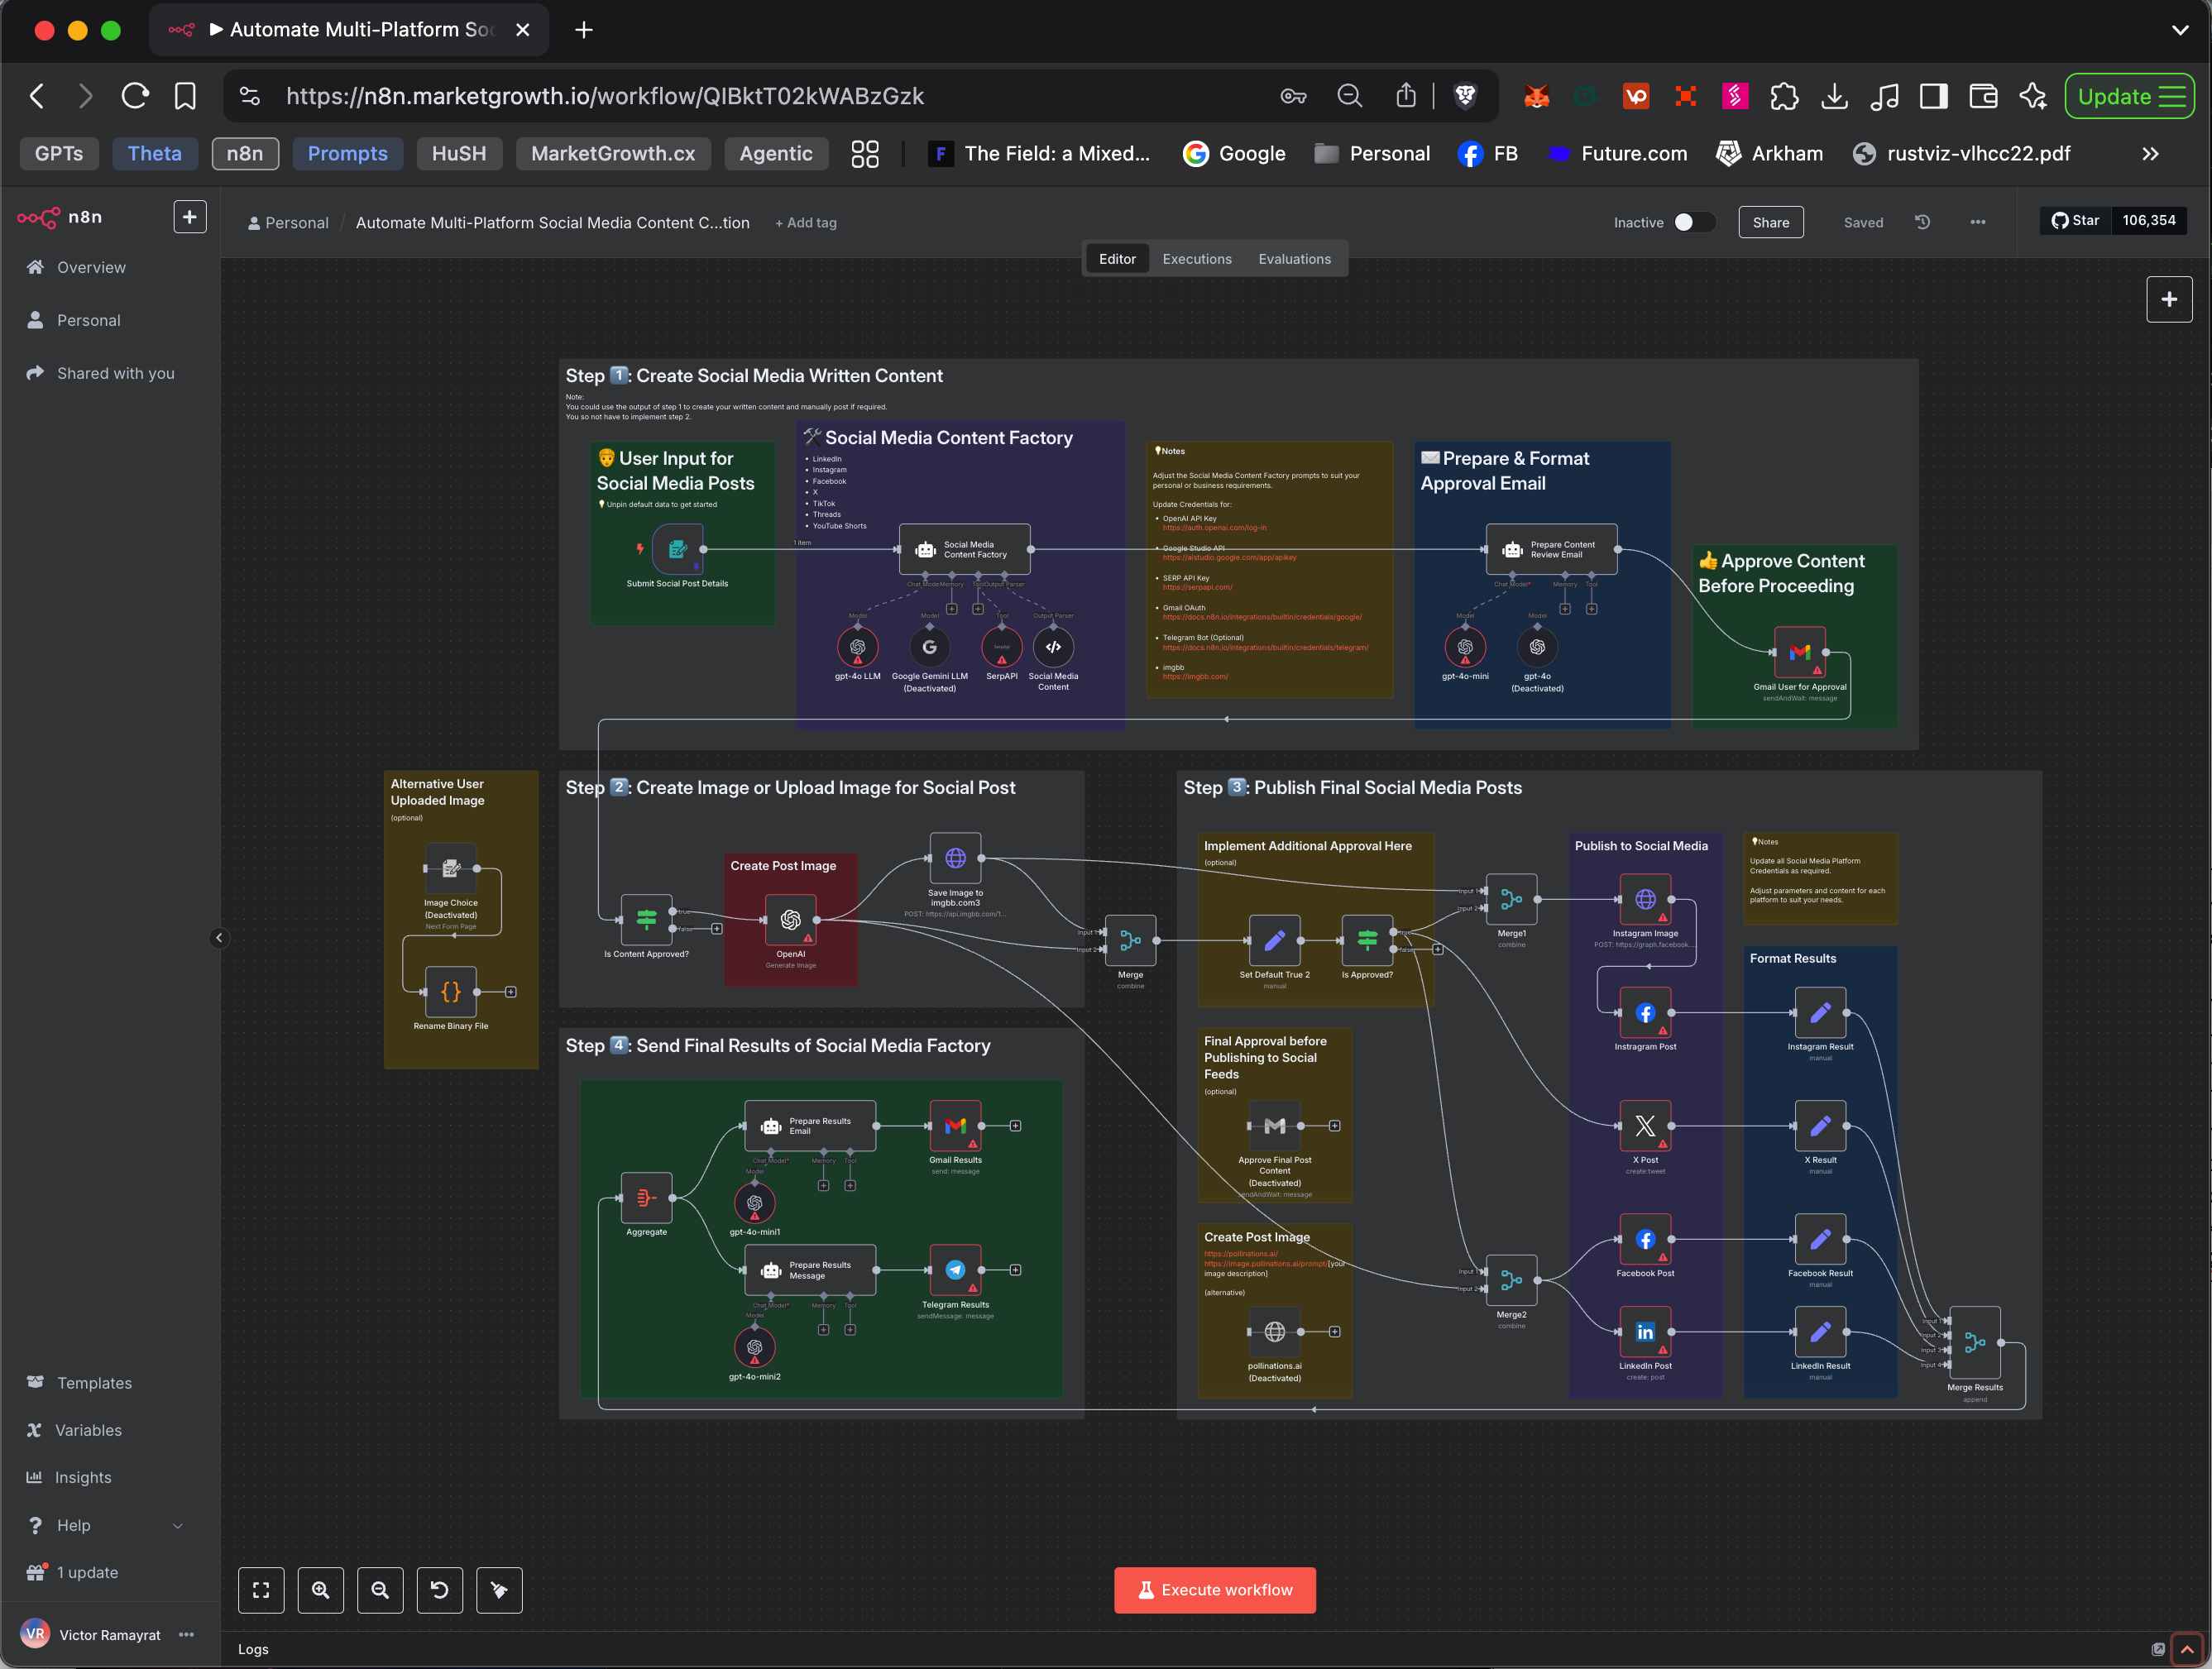Click the tidy up workflow button
2212x1669 pixels.
pyautogui.click(x=499, y=1590)
